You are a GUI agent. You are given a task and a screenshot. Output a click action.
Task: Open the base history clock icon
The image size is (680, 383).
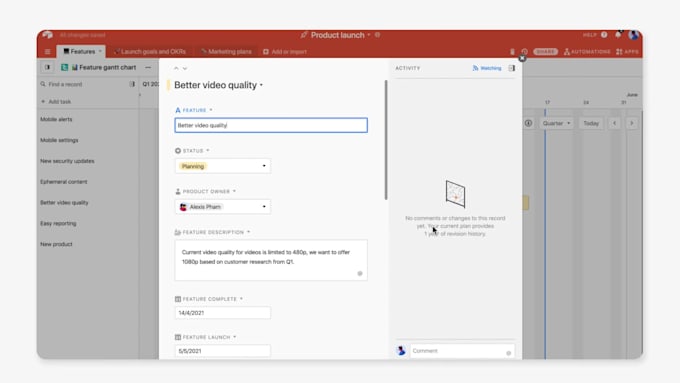click(524, 52)
